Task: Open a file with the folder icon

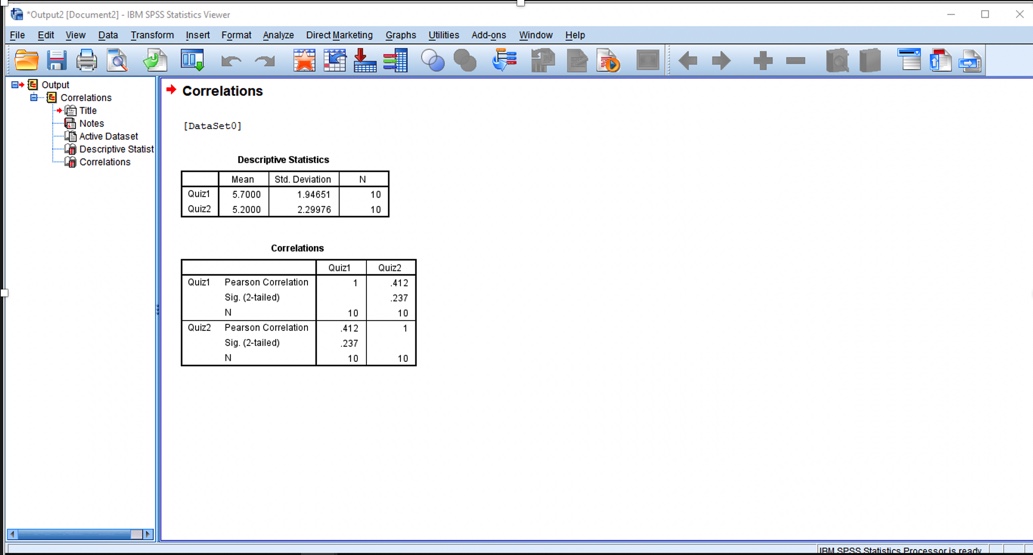Action: coord(26,61)
